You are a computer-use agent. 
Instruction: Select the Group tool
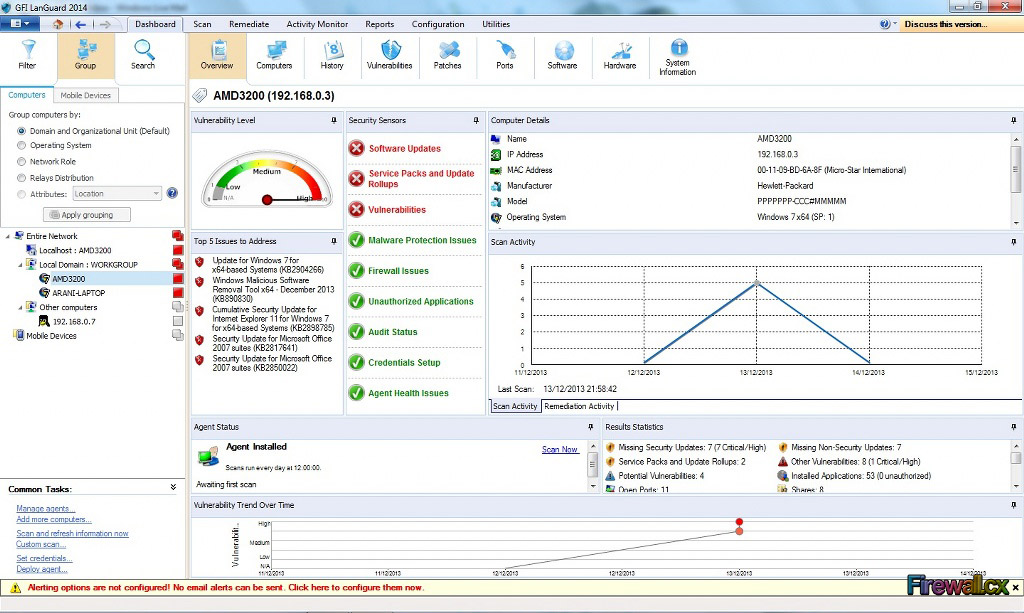(x=86, y=55)
